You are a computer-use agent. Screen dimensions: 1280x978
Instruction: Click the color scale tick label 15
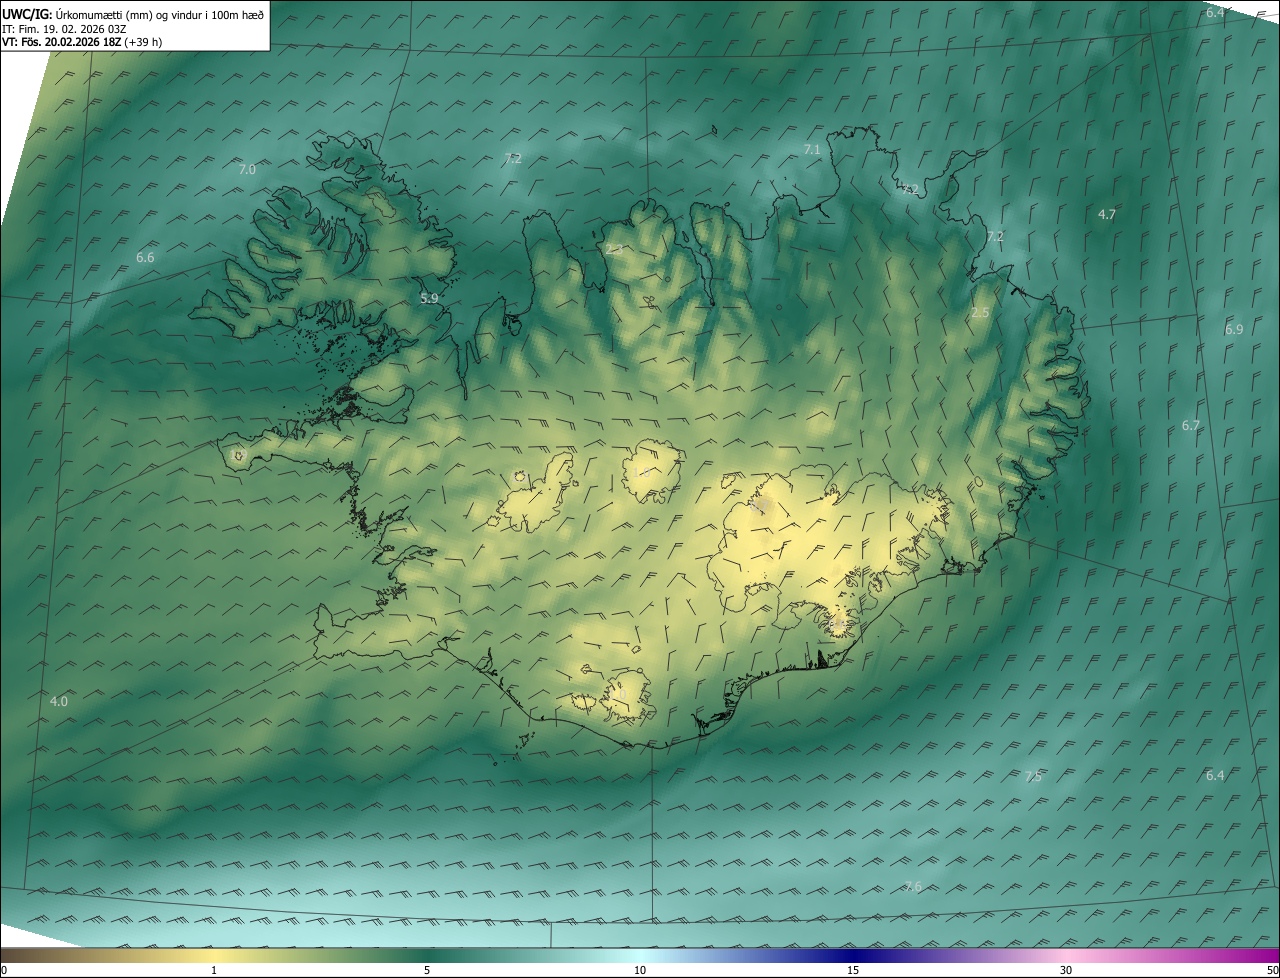[853, 970]
